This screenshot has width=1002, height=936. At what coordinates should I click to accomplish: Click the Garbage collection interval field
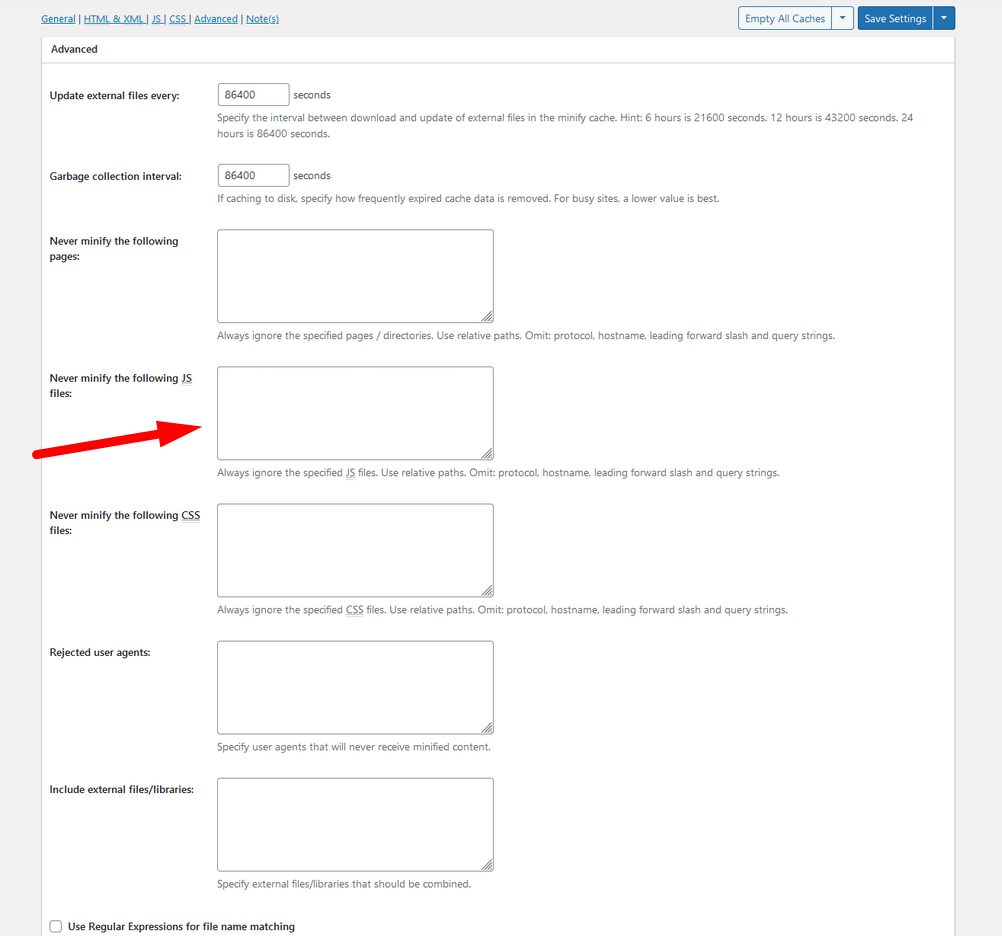[x=253, y=176]
